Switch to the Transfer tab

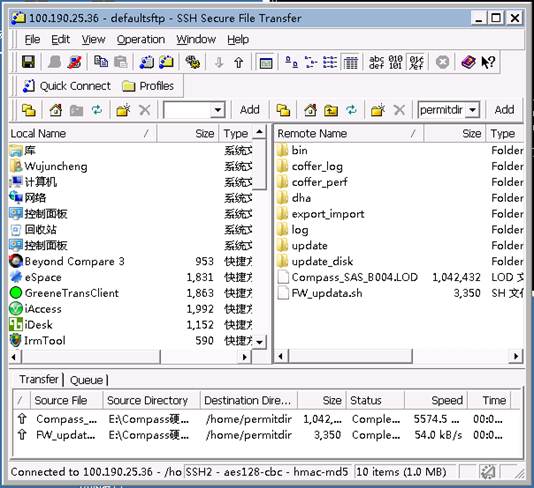click(39, 379)
